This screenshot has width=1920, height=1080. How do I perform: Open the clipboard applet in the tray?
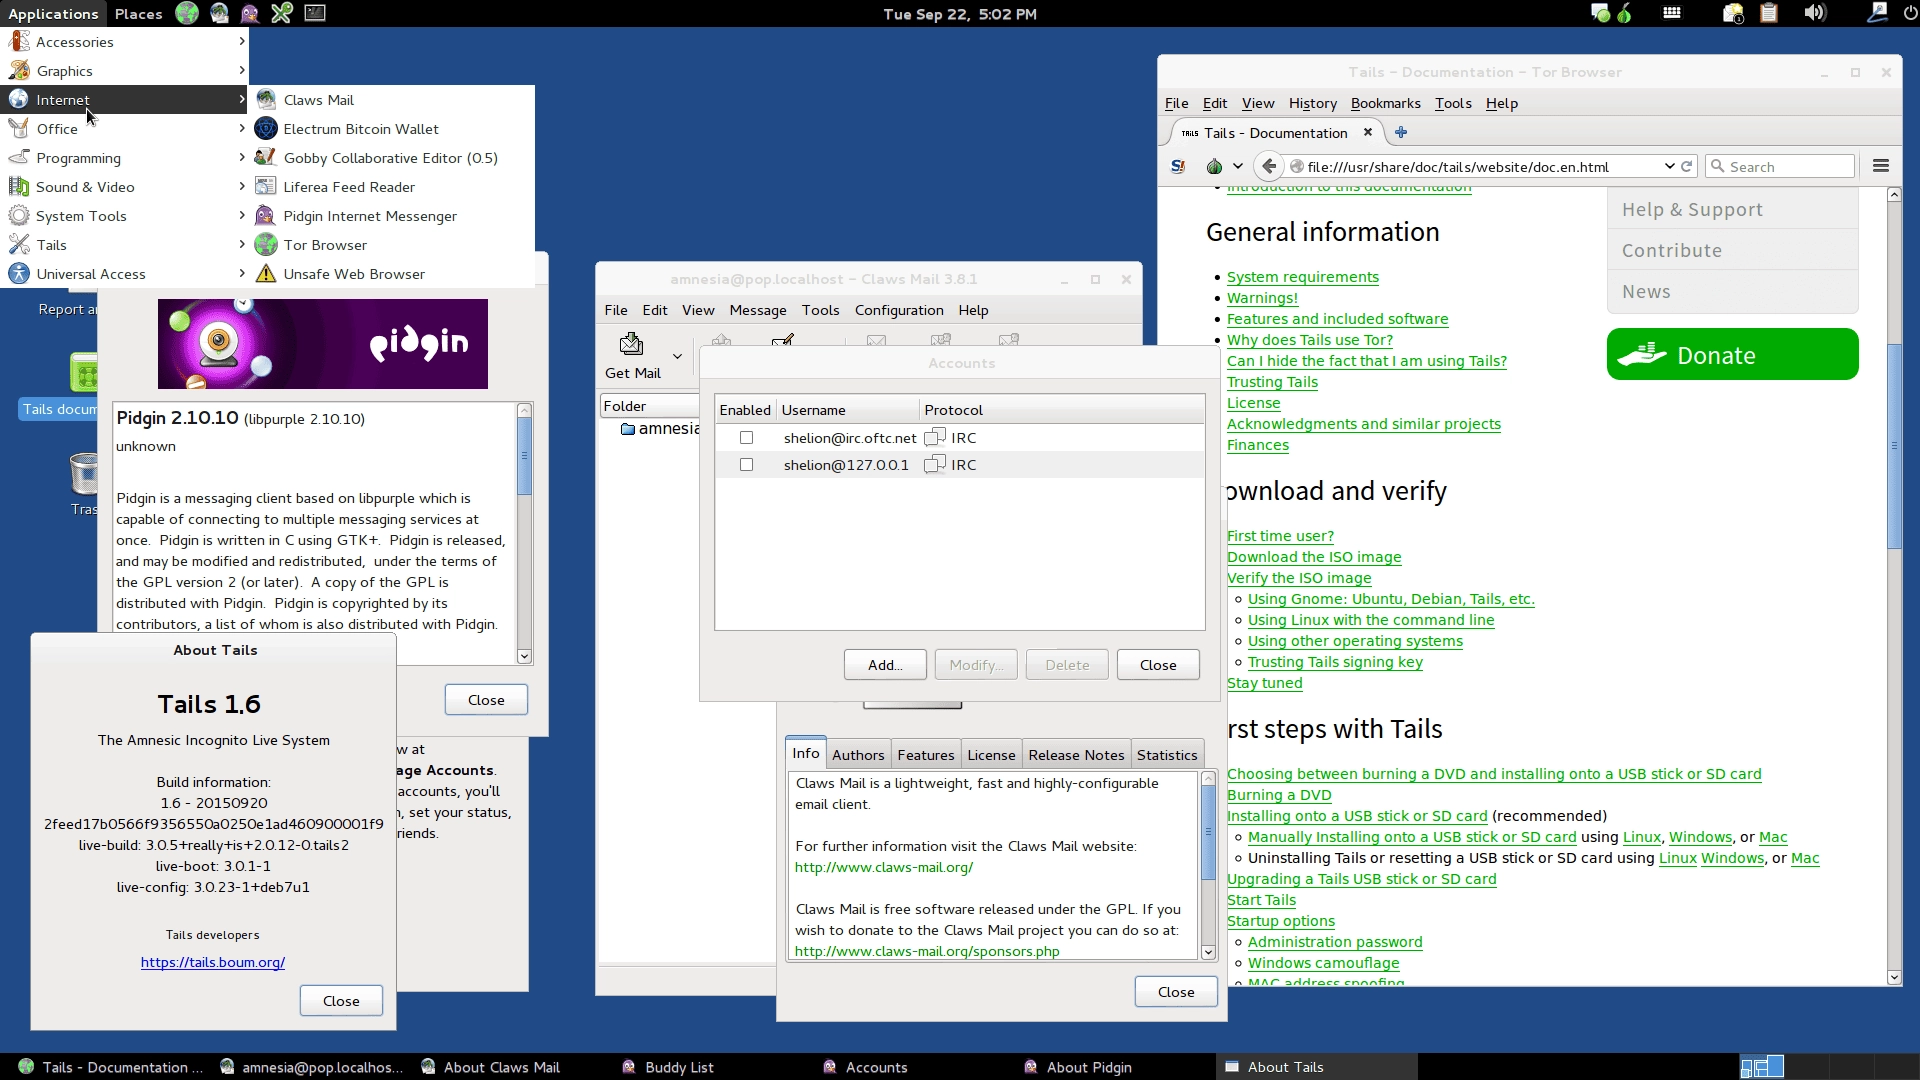coord(1769,13)
